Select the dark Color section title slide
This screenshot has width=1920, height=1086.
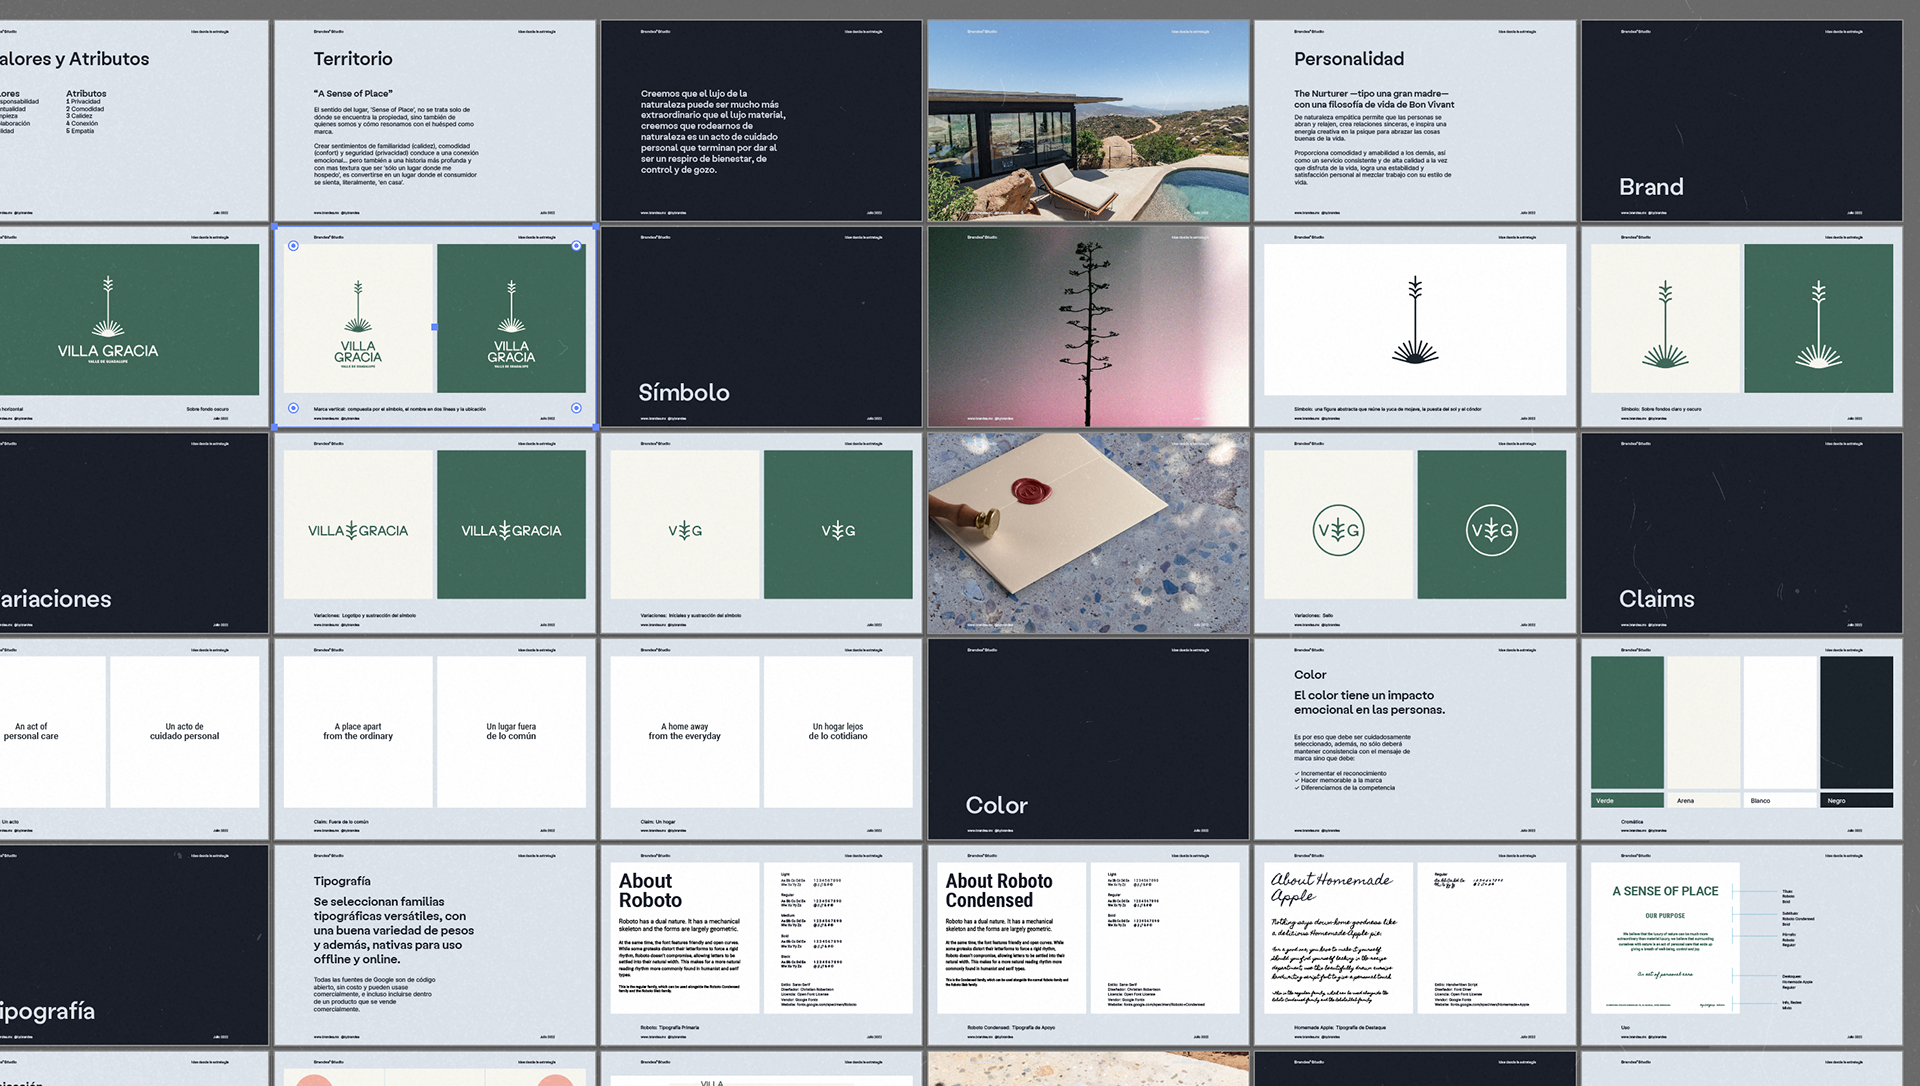pyautogui.click(x=1088, y=739)
